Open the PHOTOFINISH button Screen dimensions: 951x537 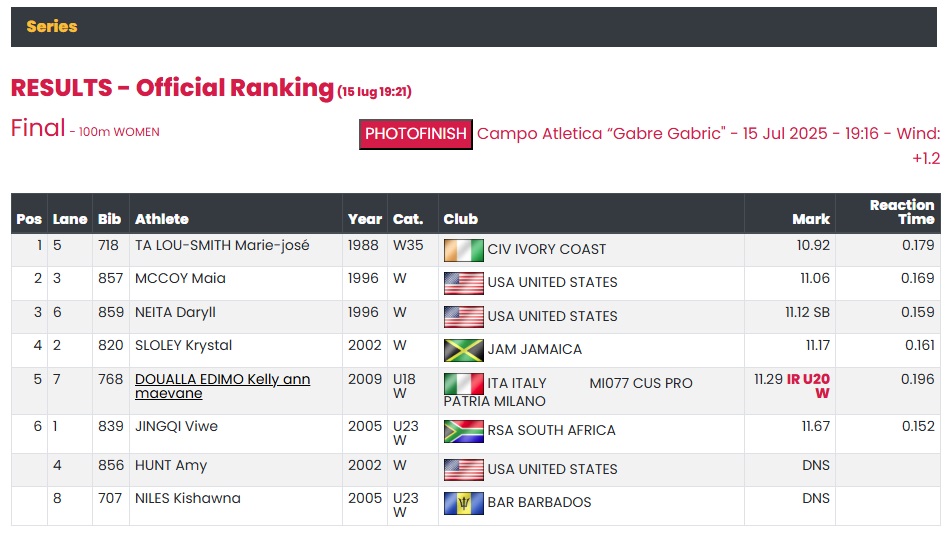tap(415, 134)
